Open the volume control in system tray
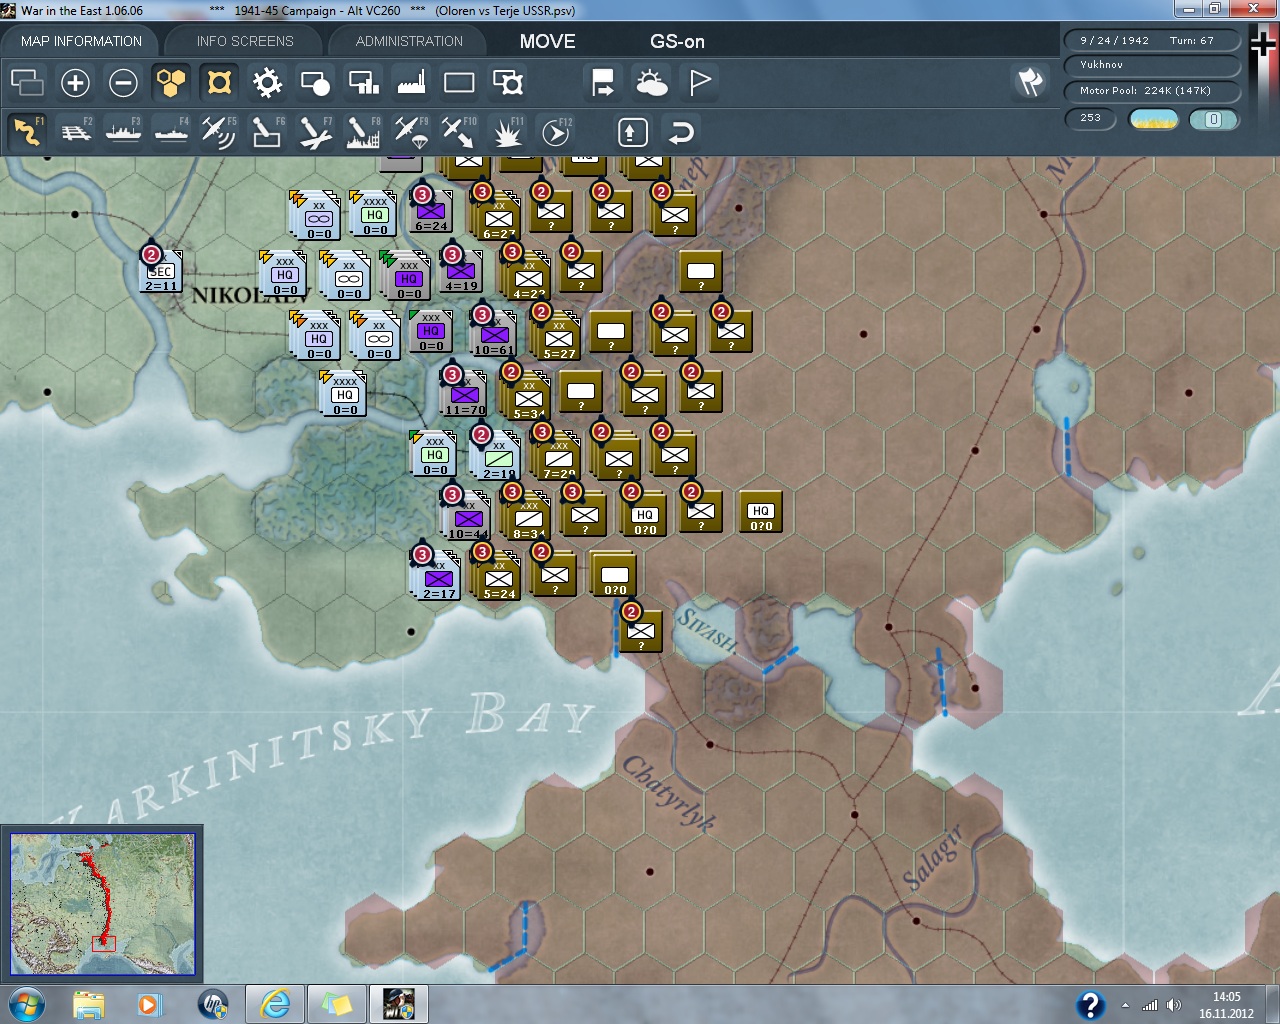Viewport: 1280px width, 1024px height. coord(1174,1005)
